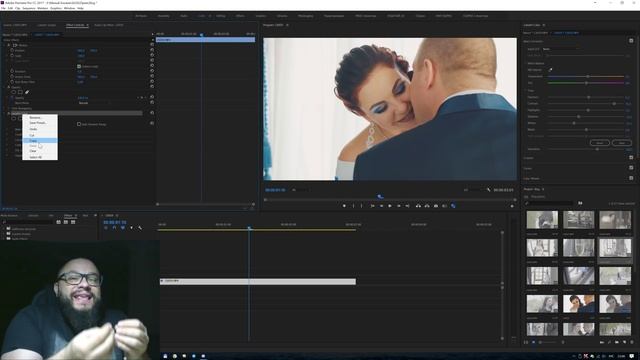Select the clip on the timeline video track
Image resolution: width=640 pixels, height=360 pixels.
(258, 282)
